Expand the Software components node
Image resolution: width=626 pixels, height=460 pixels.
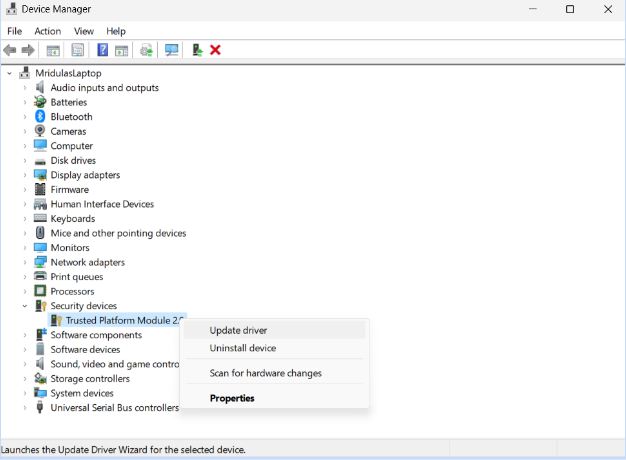(x=25, y=335)
